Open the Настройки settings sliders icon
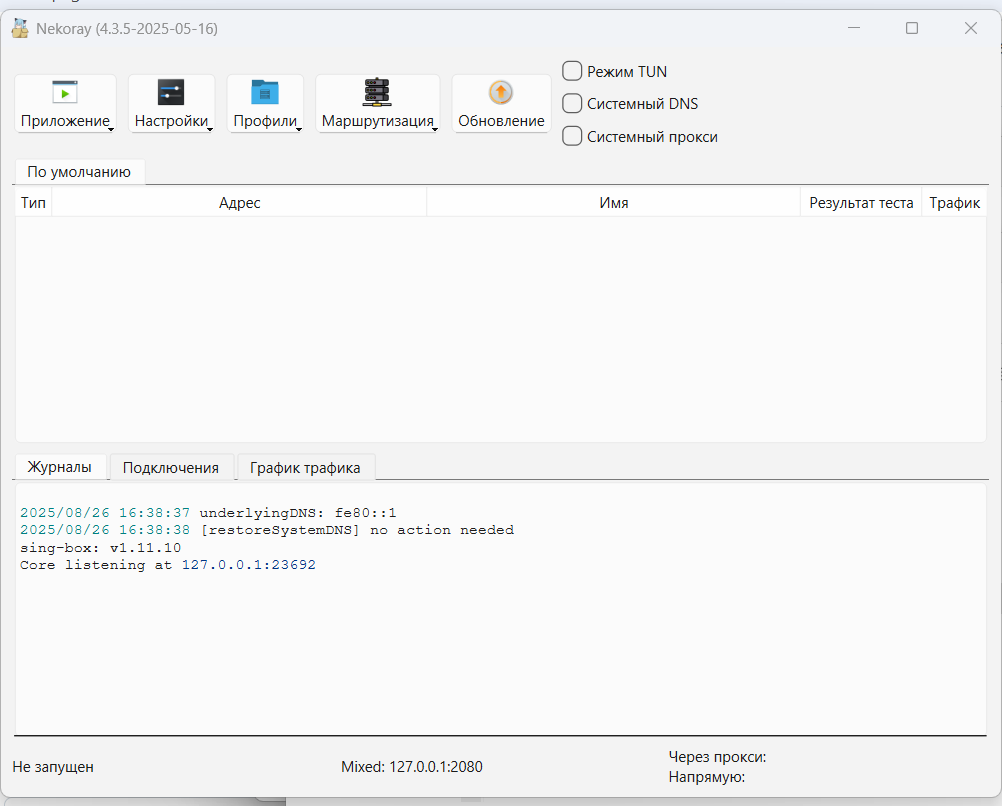This screenshot has height=806, width=1002. click(x=171, y=92)
